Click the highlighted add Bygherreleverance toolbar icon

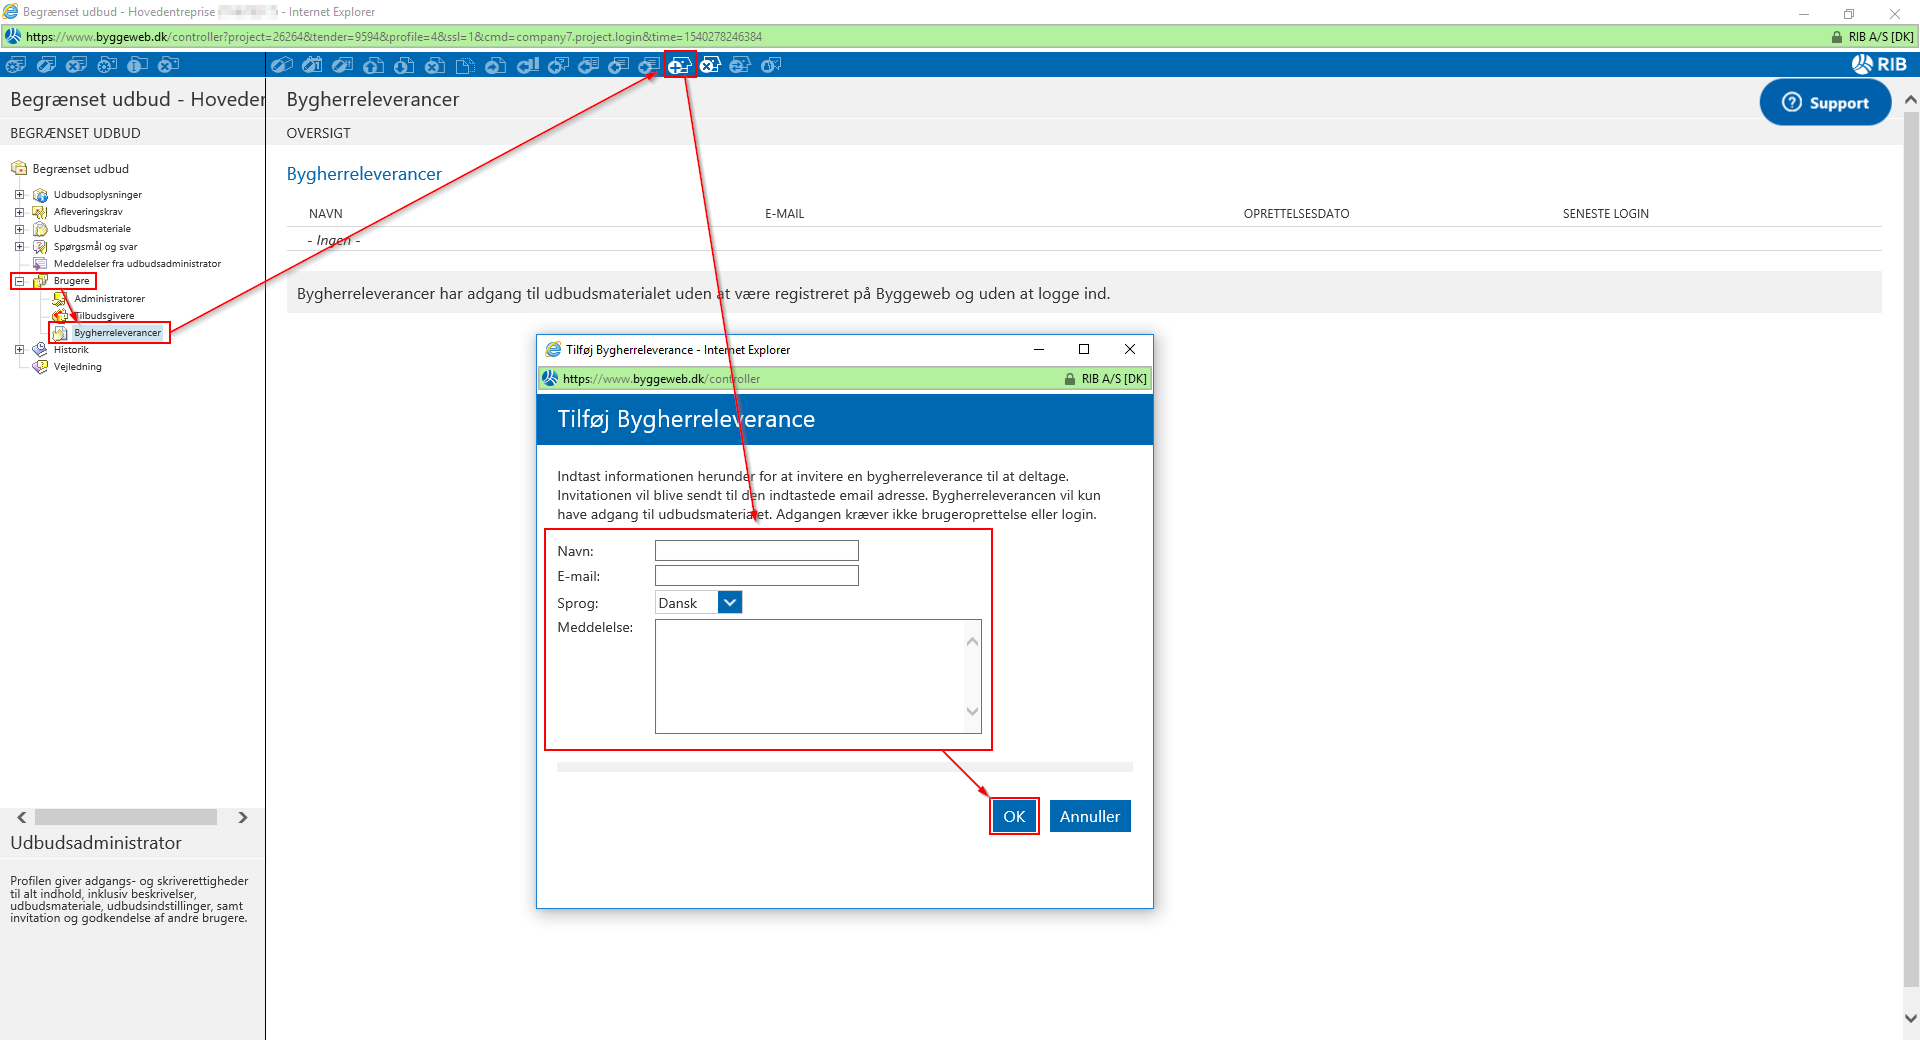pyautogui.click(x=680, y=65)
